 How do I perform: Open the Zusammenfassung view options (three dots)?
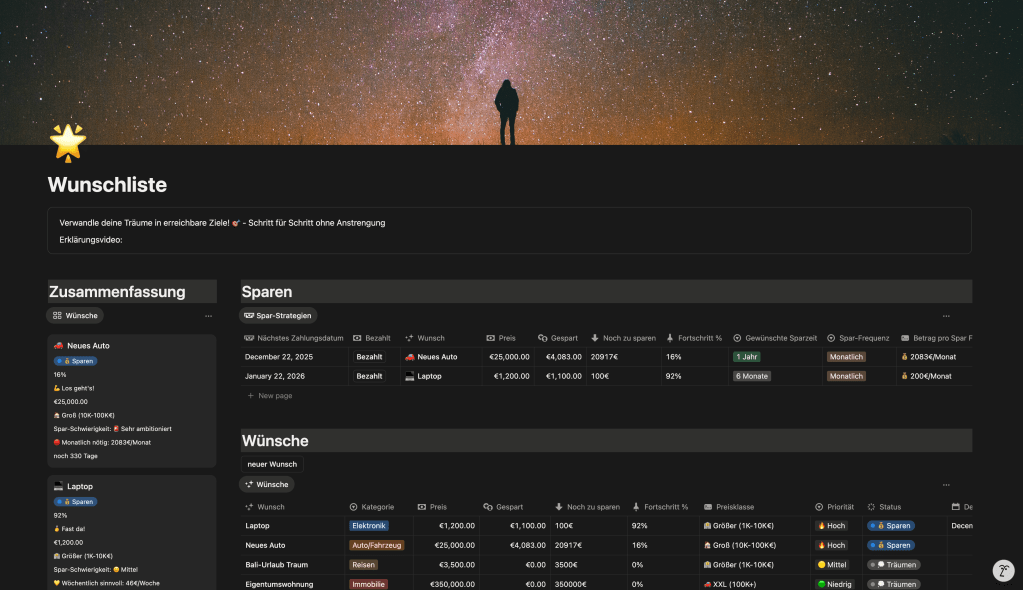(x=208, y=315)
